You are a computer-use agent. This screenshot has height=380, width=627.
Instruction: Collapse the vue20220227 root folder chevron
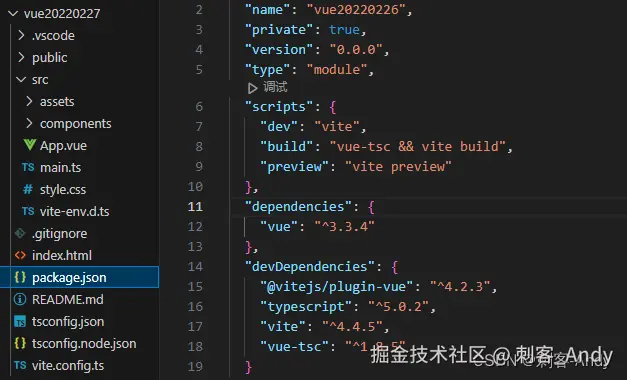13,14
